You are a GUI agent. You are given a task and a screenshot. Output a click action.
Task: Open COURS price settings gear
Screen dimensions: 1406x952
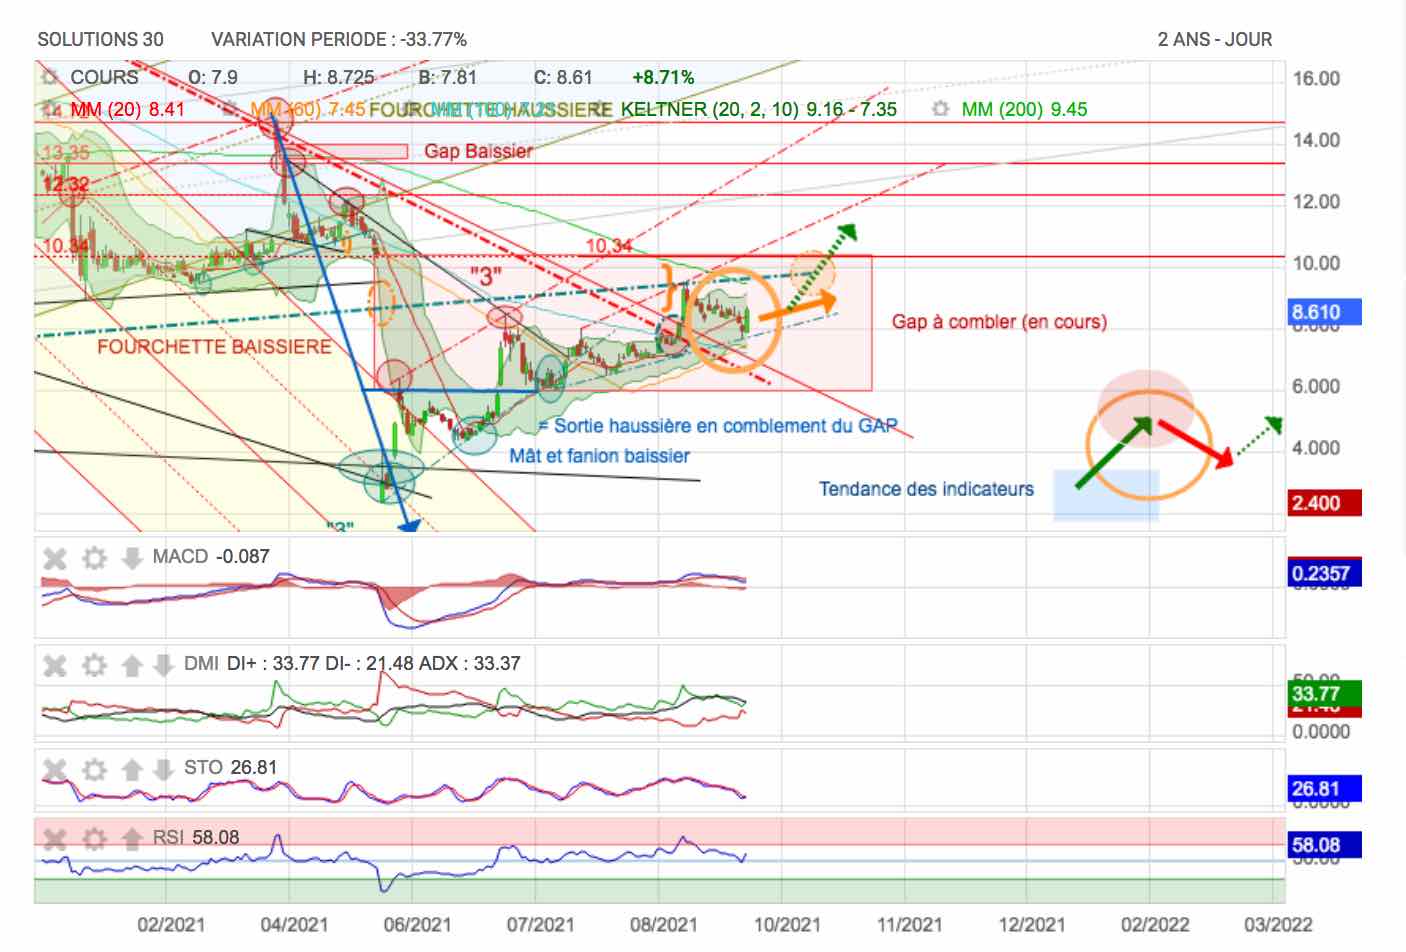pyautogui.click(x=48, y=77)
